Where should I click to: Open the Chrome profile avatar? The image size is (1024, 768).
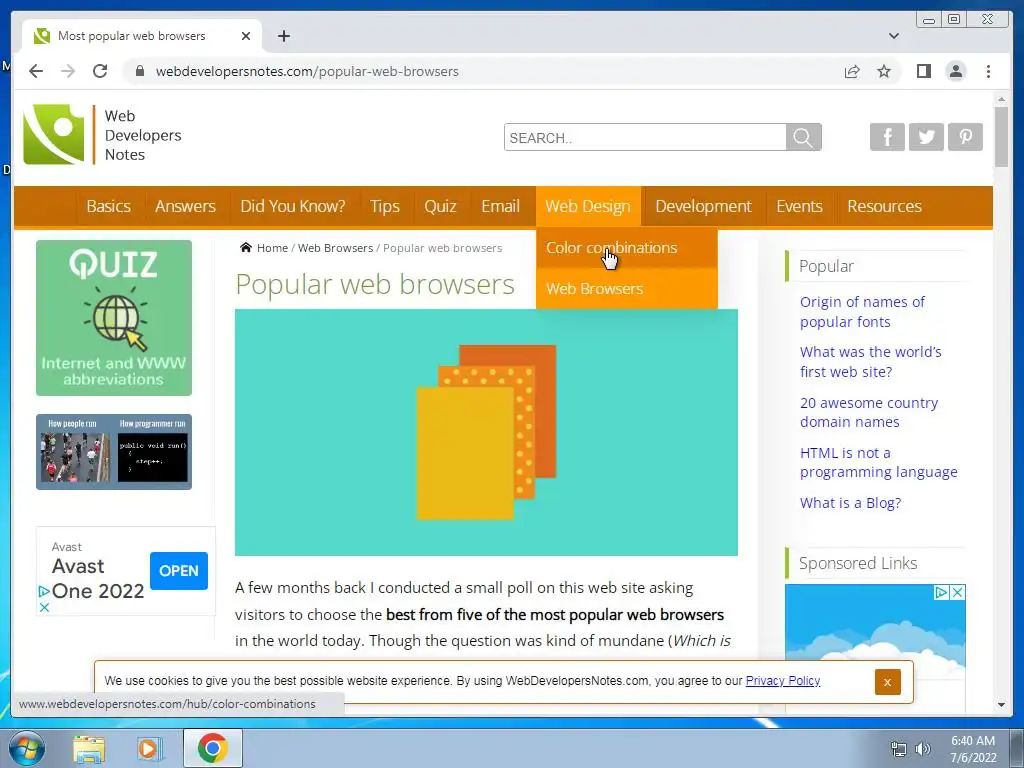coord(955,71)
